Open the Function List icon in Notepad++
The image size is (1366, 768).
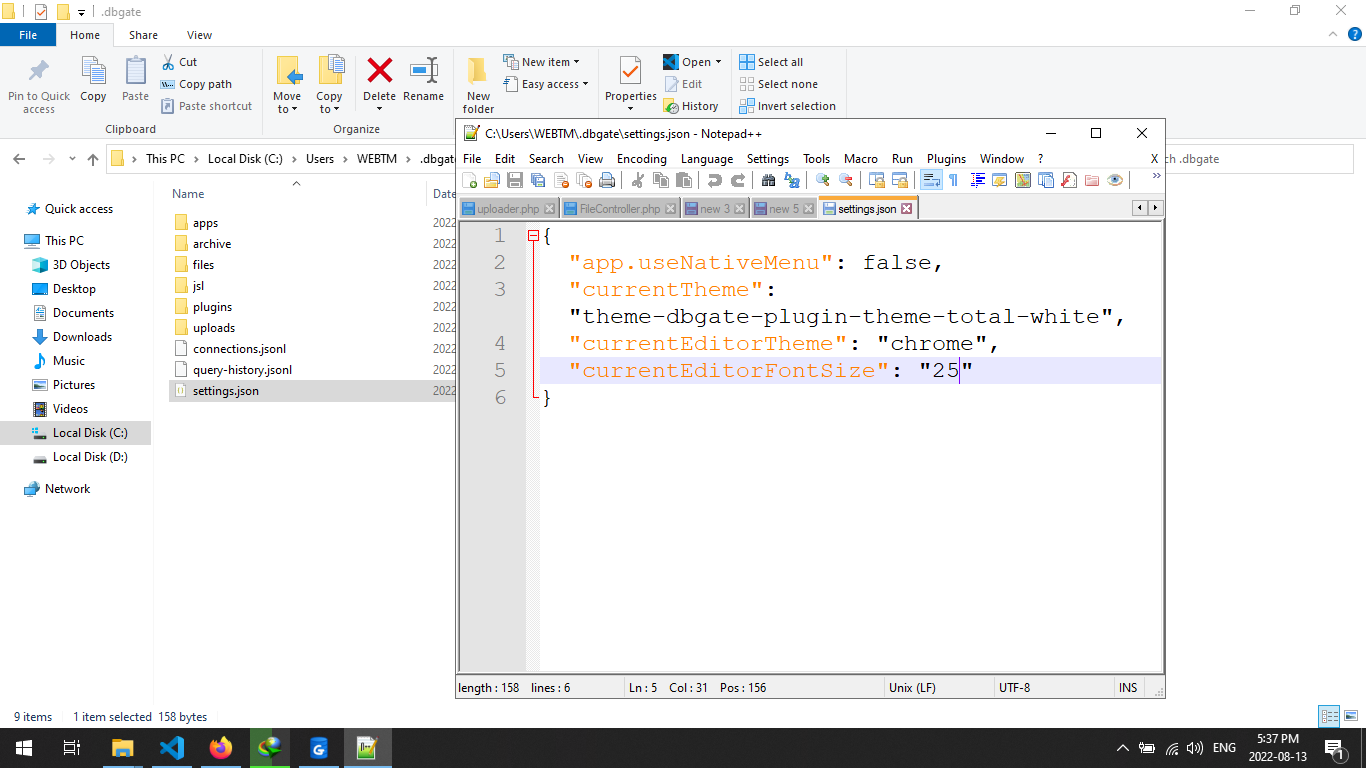click(1069, 180)
